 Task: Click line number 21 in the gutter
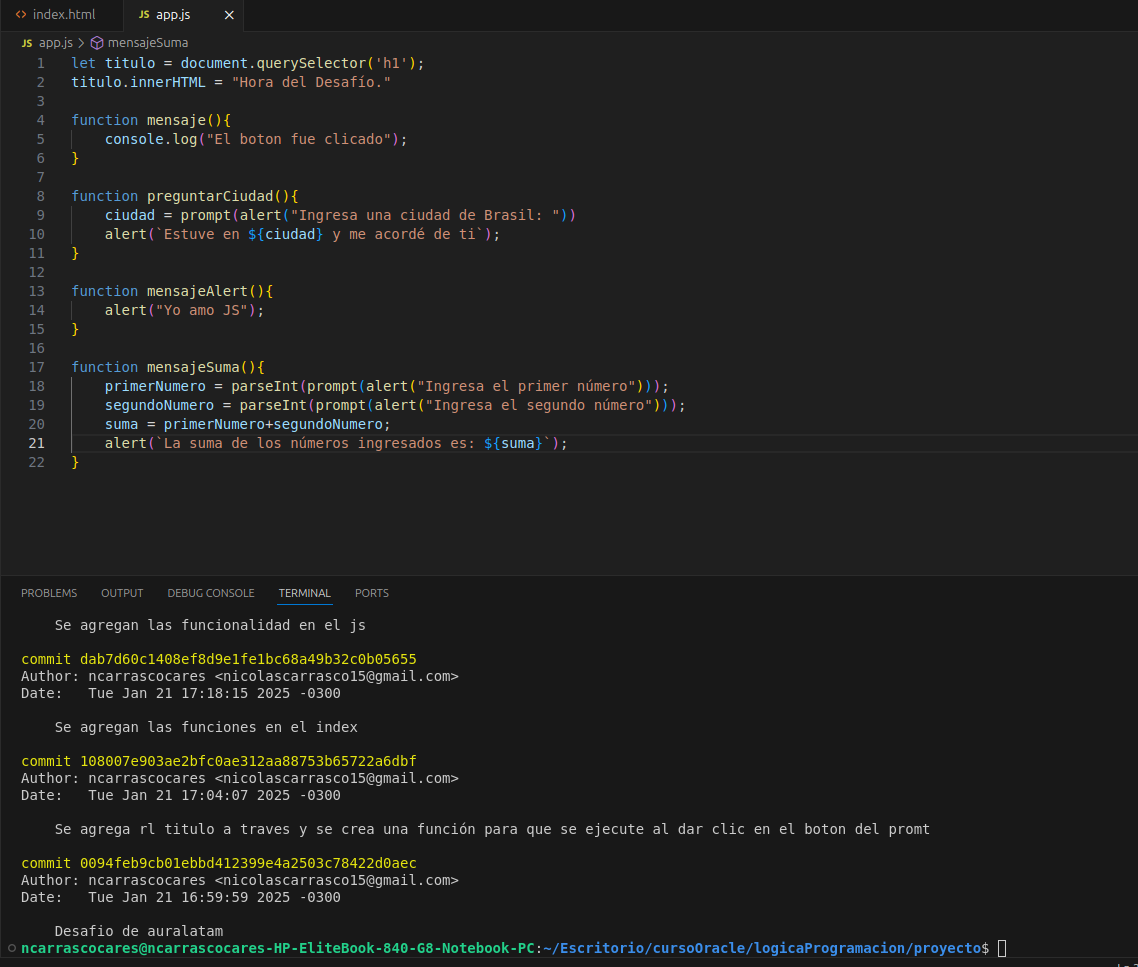click(36, 443)
